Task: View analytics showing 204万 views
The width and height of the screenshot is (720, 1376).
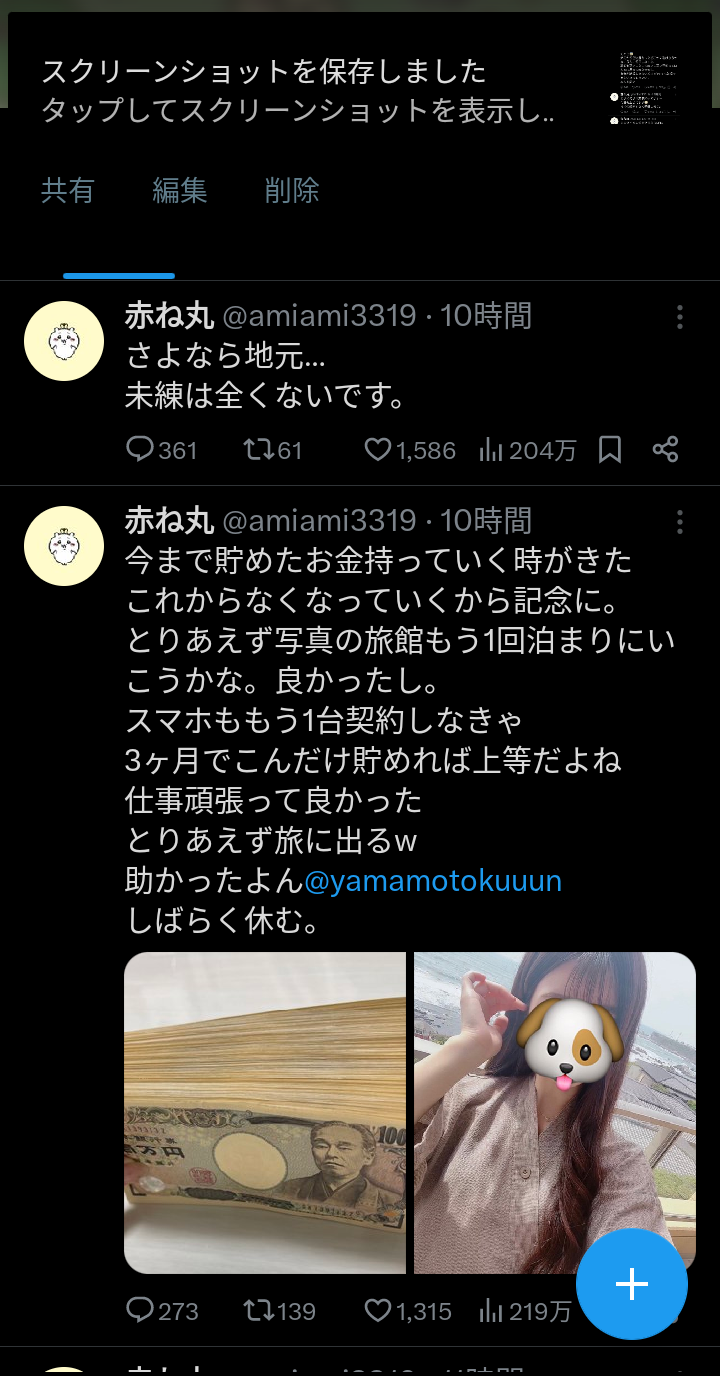Action: (527, 450)
